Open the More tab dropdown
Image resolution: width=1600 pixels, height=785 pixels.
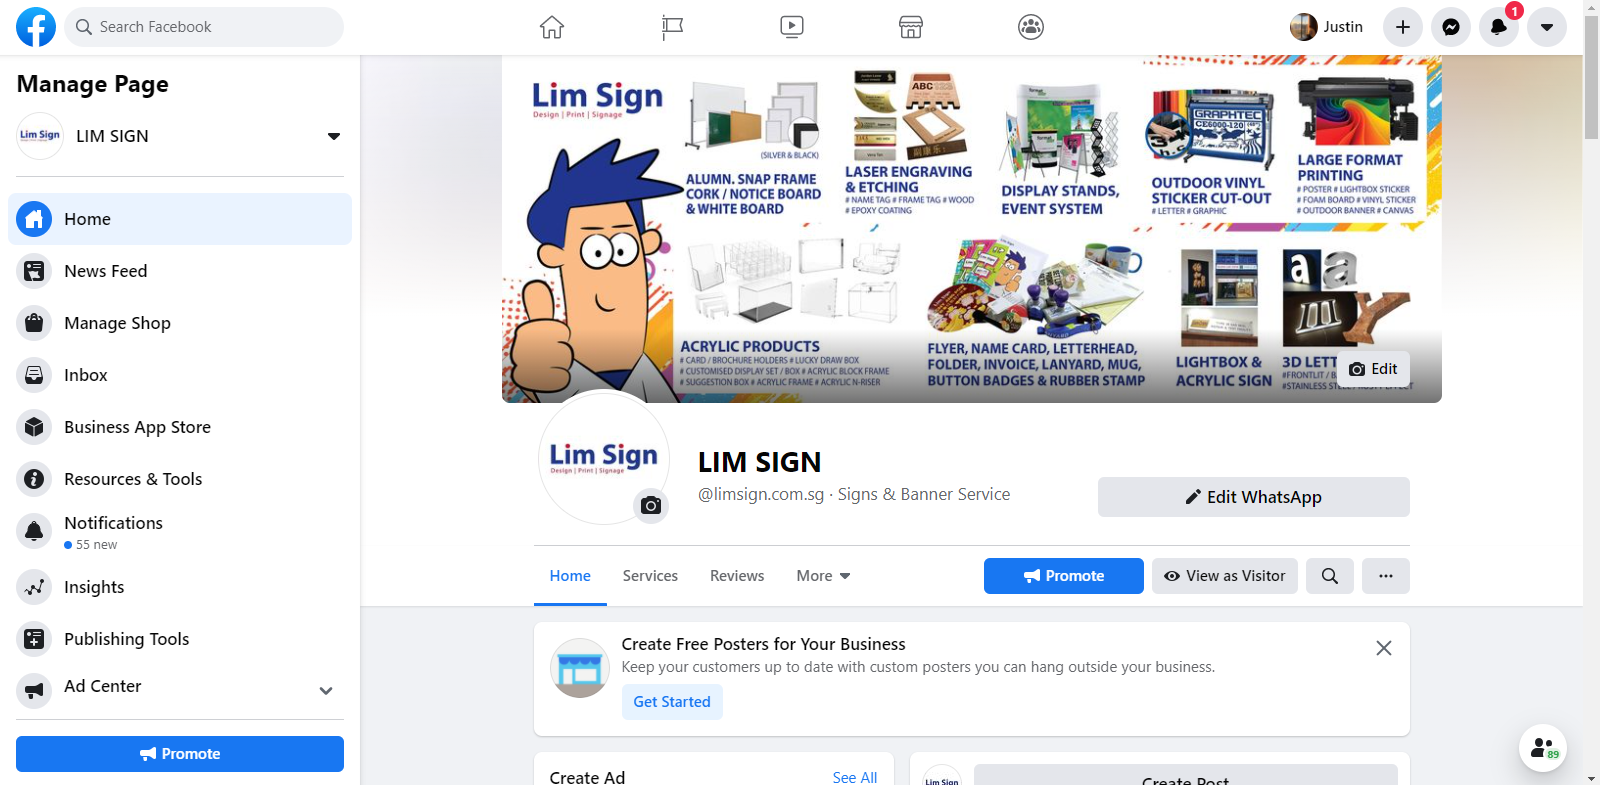click(x=823, y=576)
